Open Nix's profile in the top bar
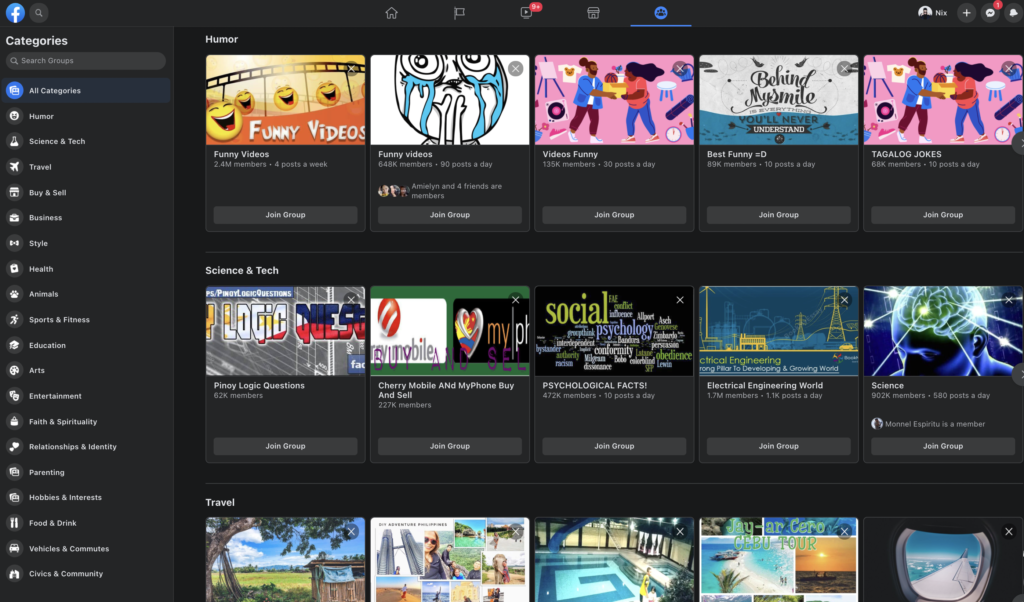 (x=933, y=12)
